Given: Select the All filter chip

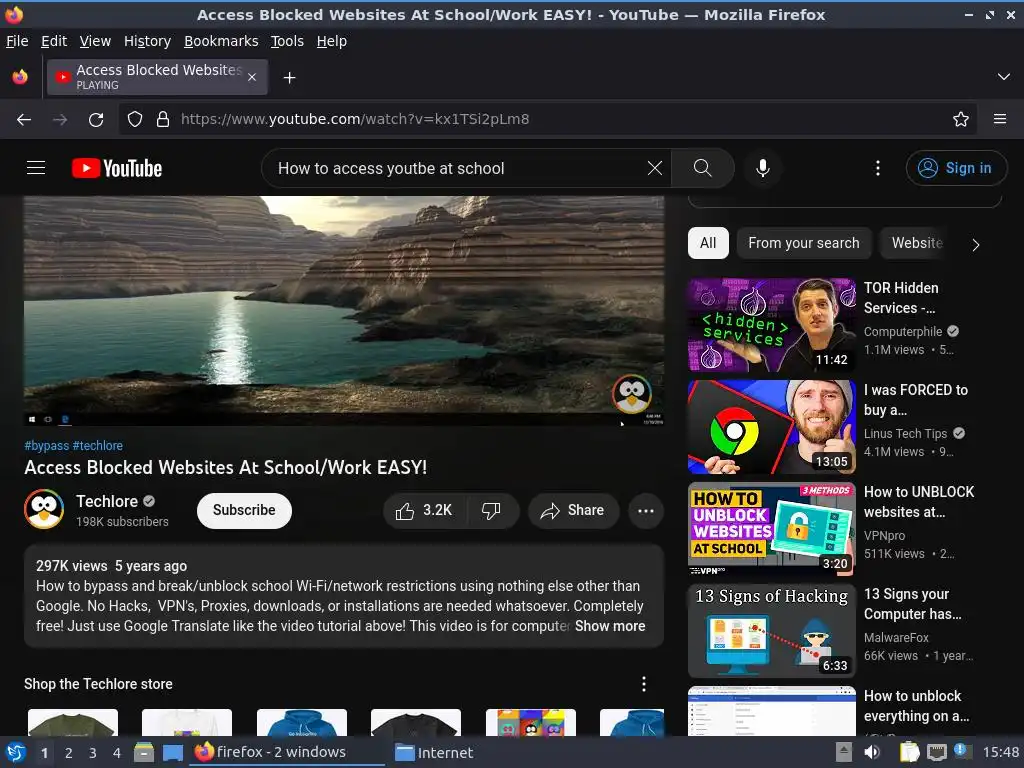Looking at the screenshot, I should pos(708,243).
